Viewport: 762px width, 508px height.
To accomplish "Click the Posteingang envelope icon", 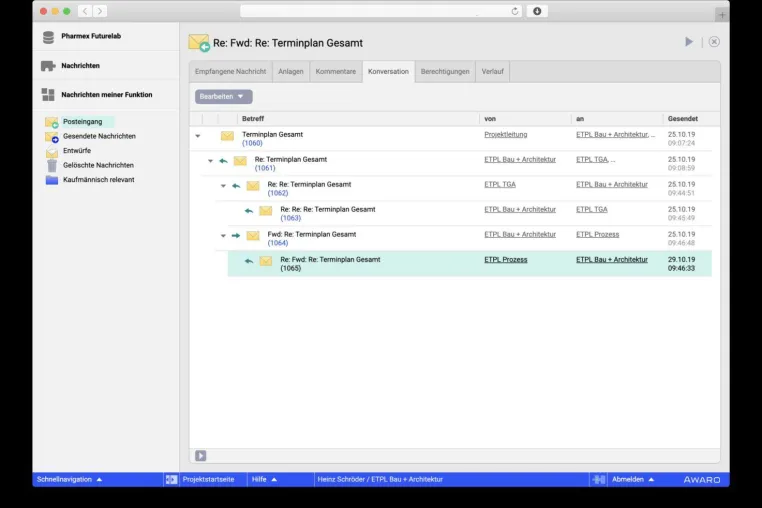I will coord(52,123).
